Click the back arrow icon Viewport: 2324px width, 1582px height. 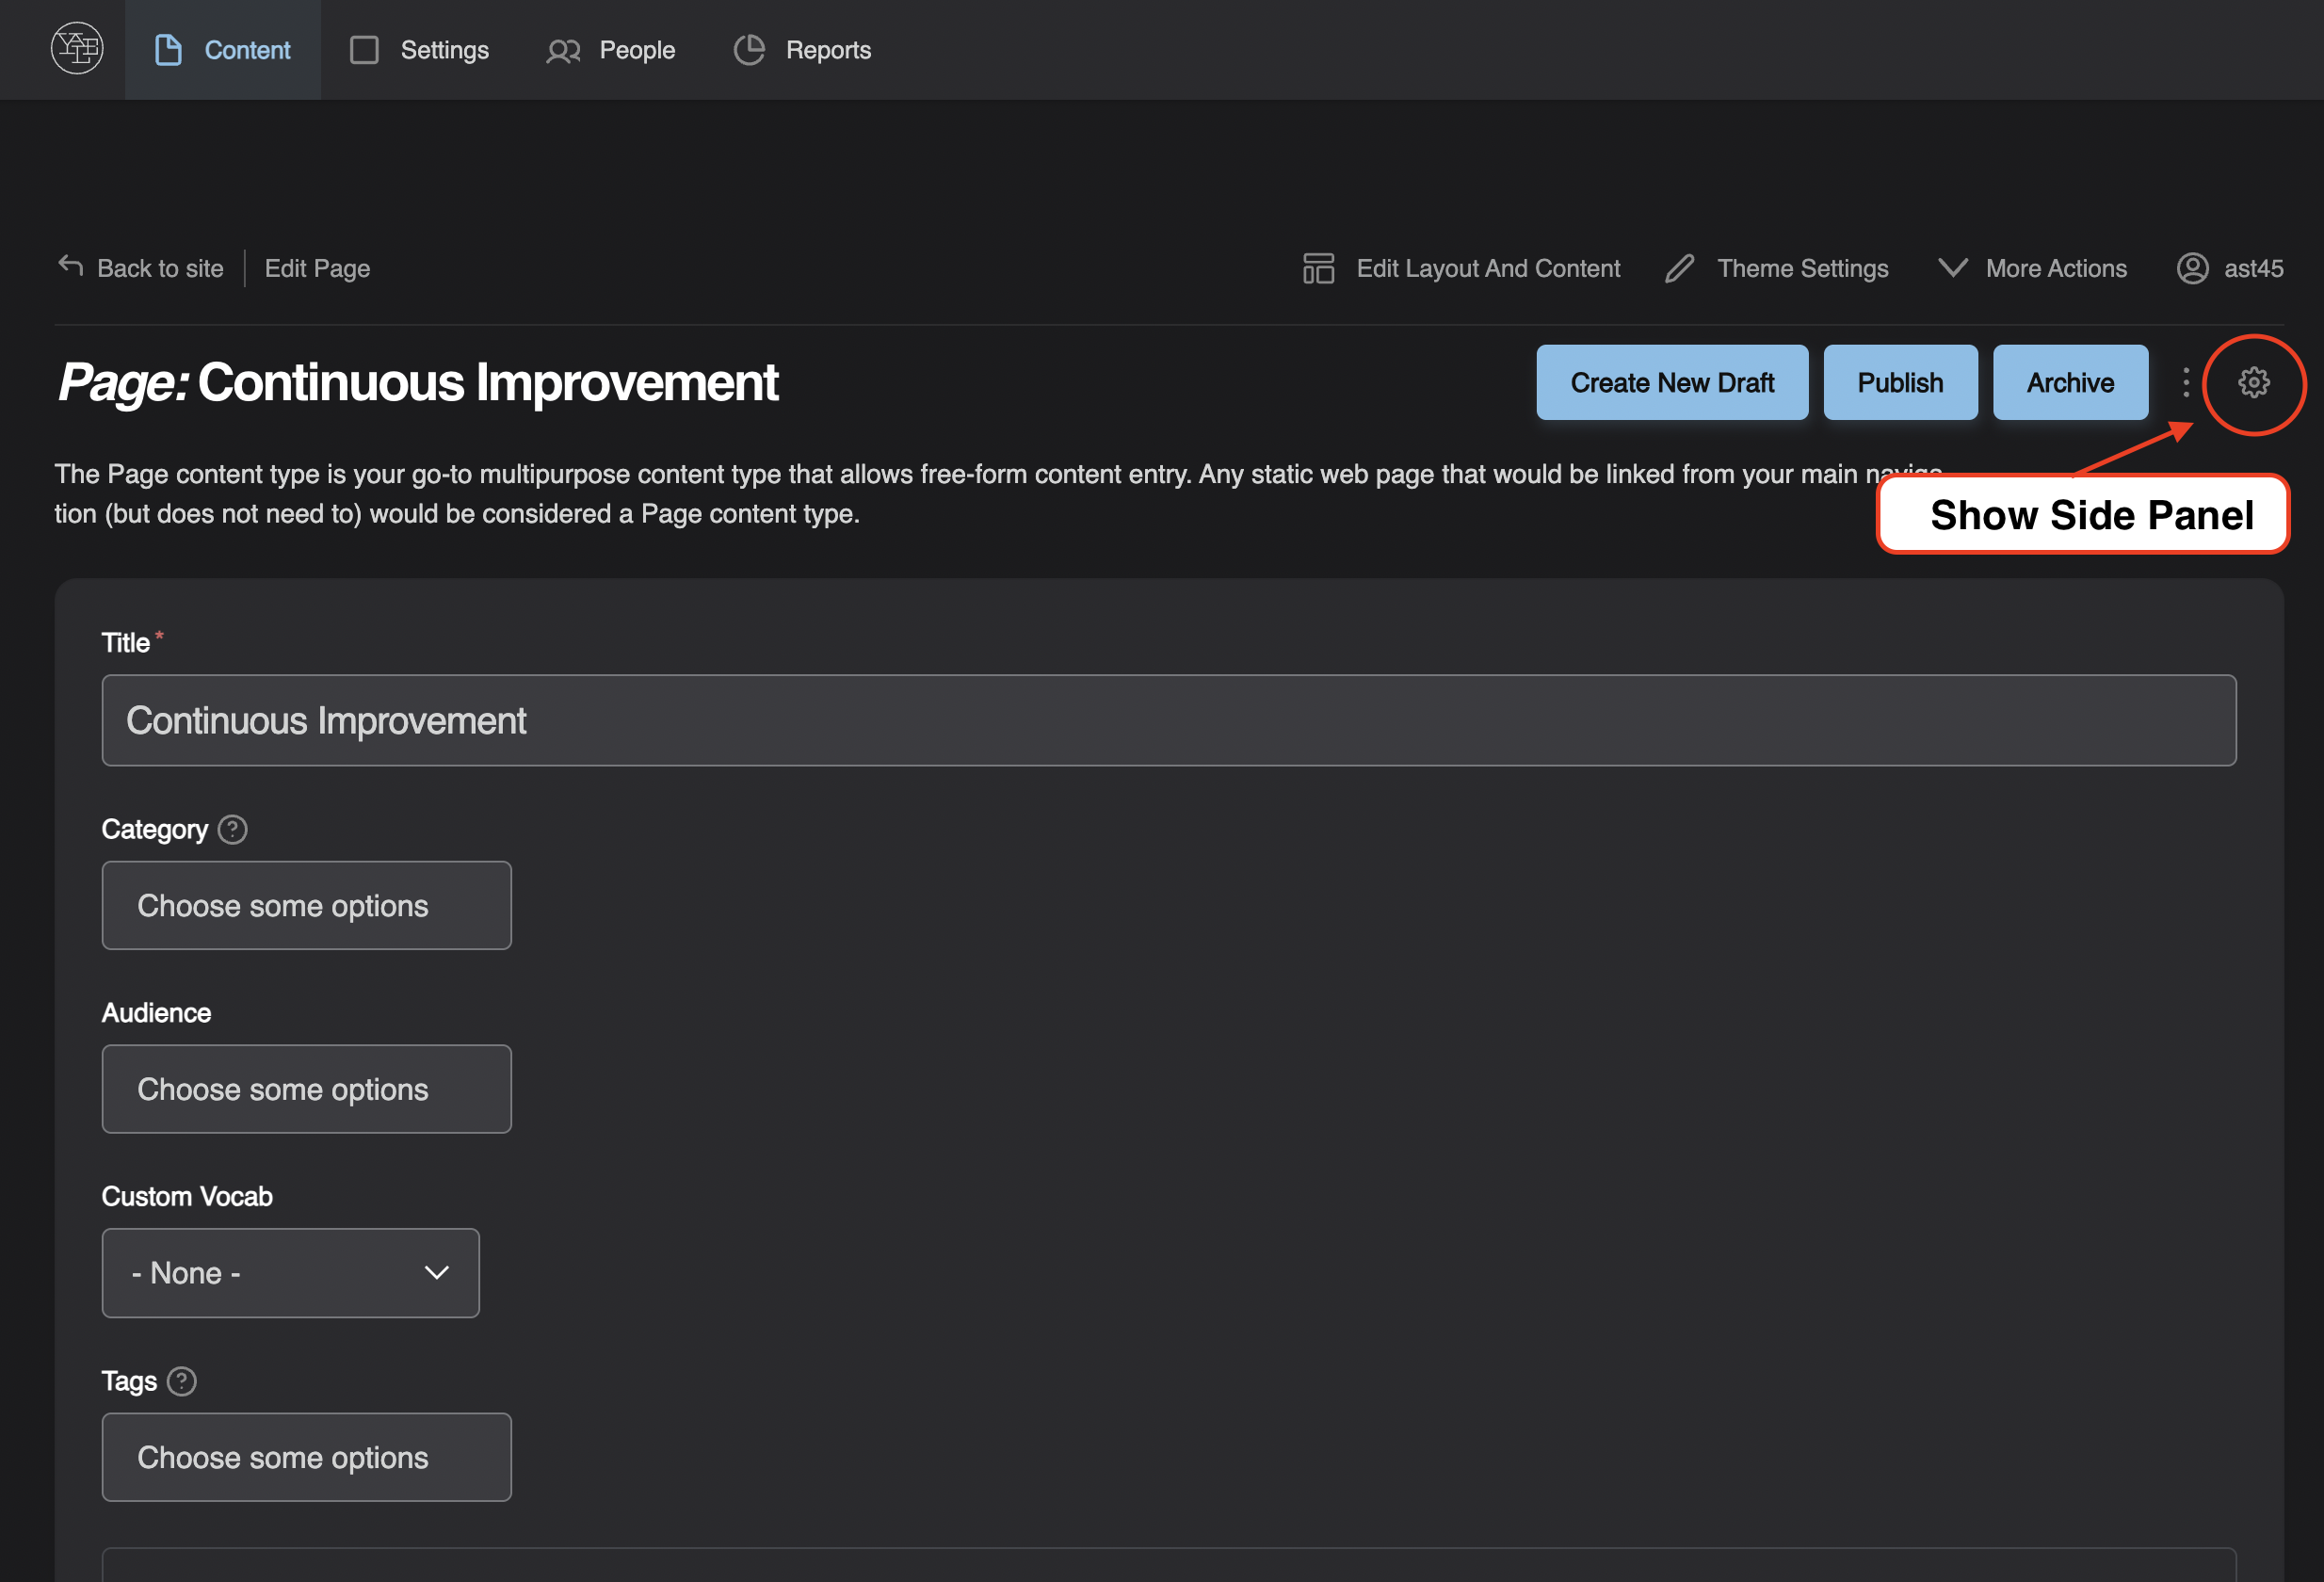70,265
